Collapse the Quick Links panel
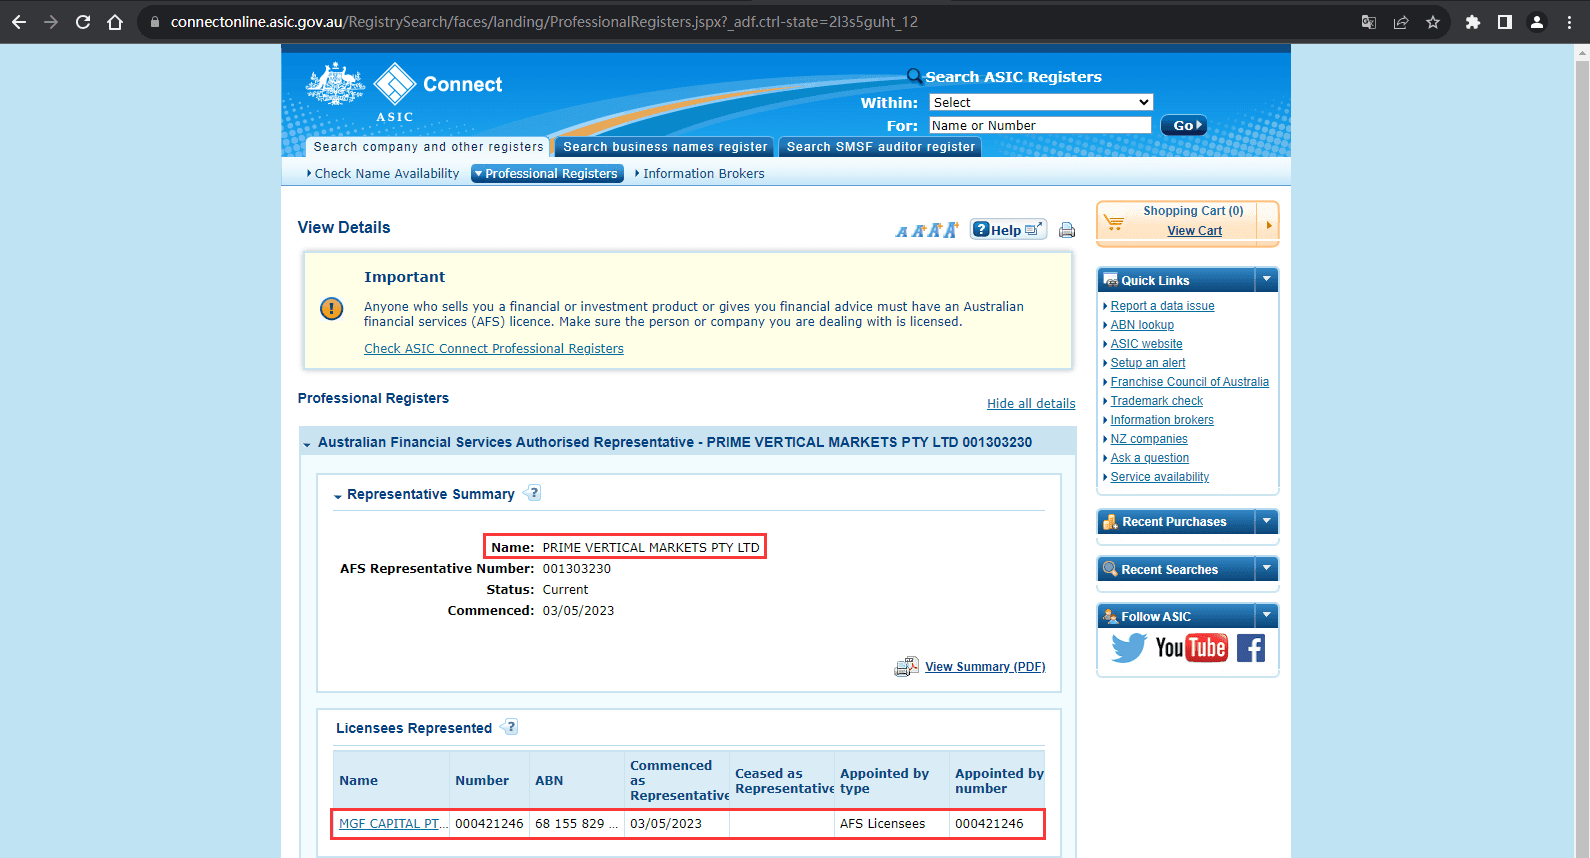The width and height of the screenshot is (1590, 858). (x=1267, y=279)
